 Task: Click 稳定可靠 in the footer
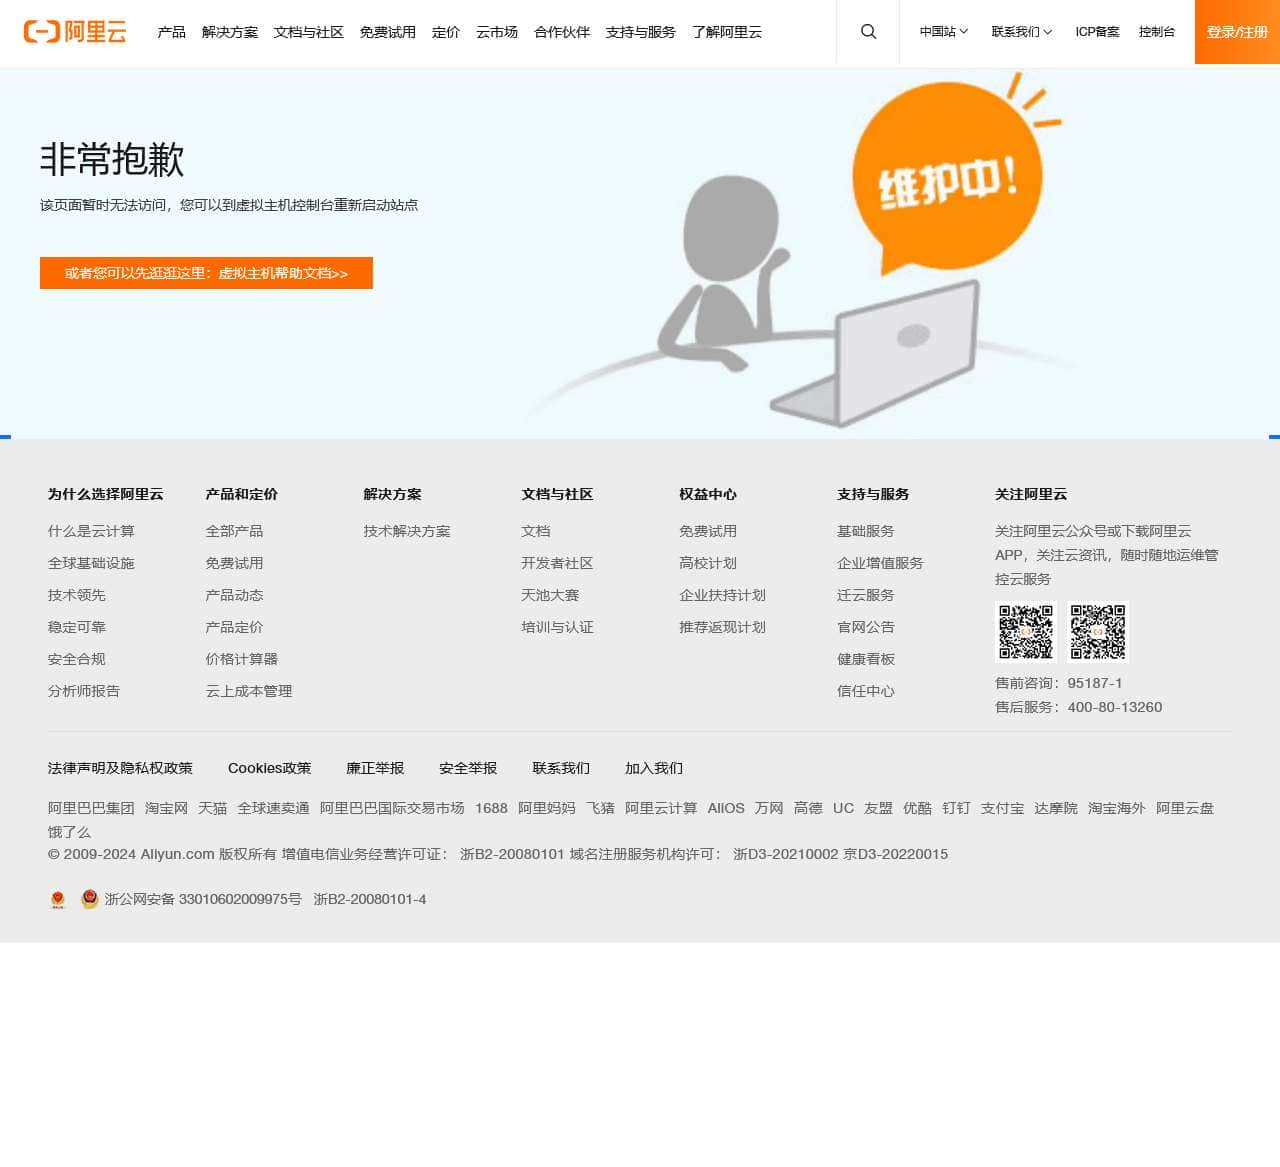tap(77, 627)
